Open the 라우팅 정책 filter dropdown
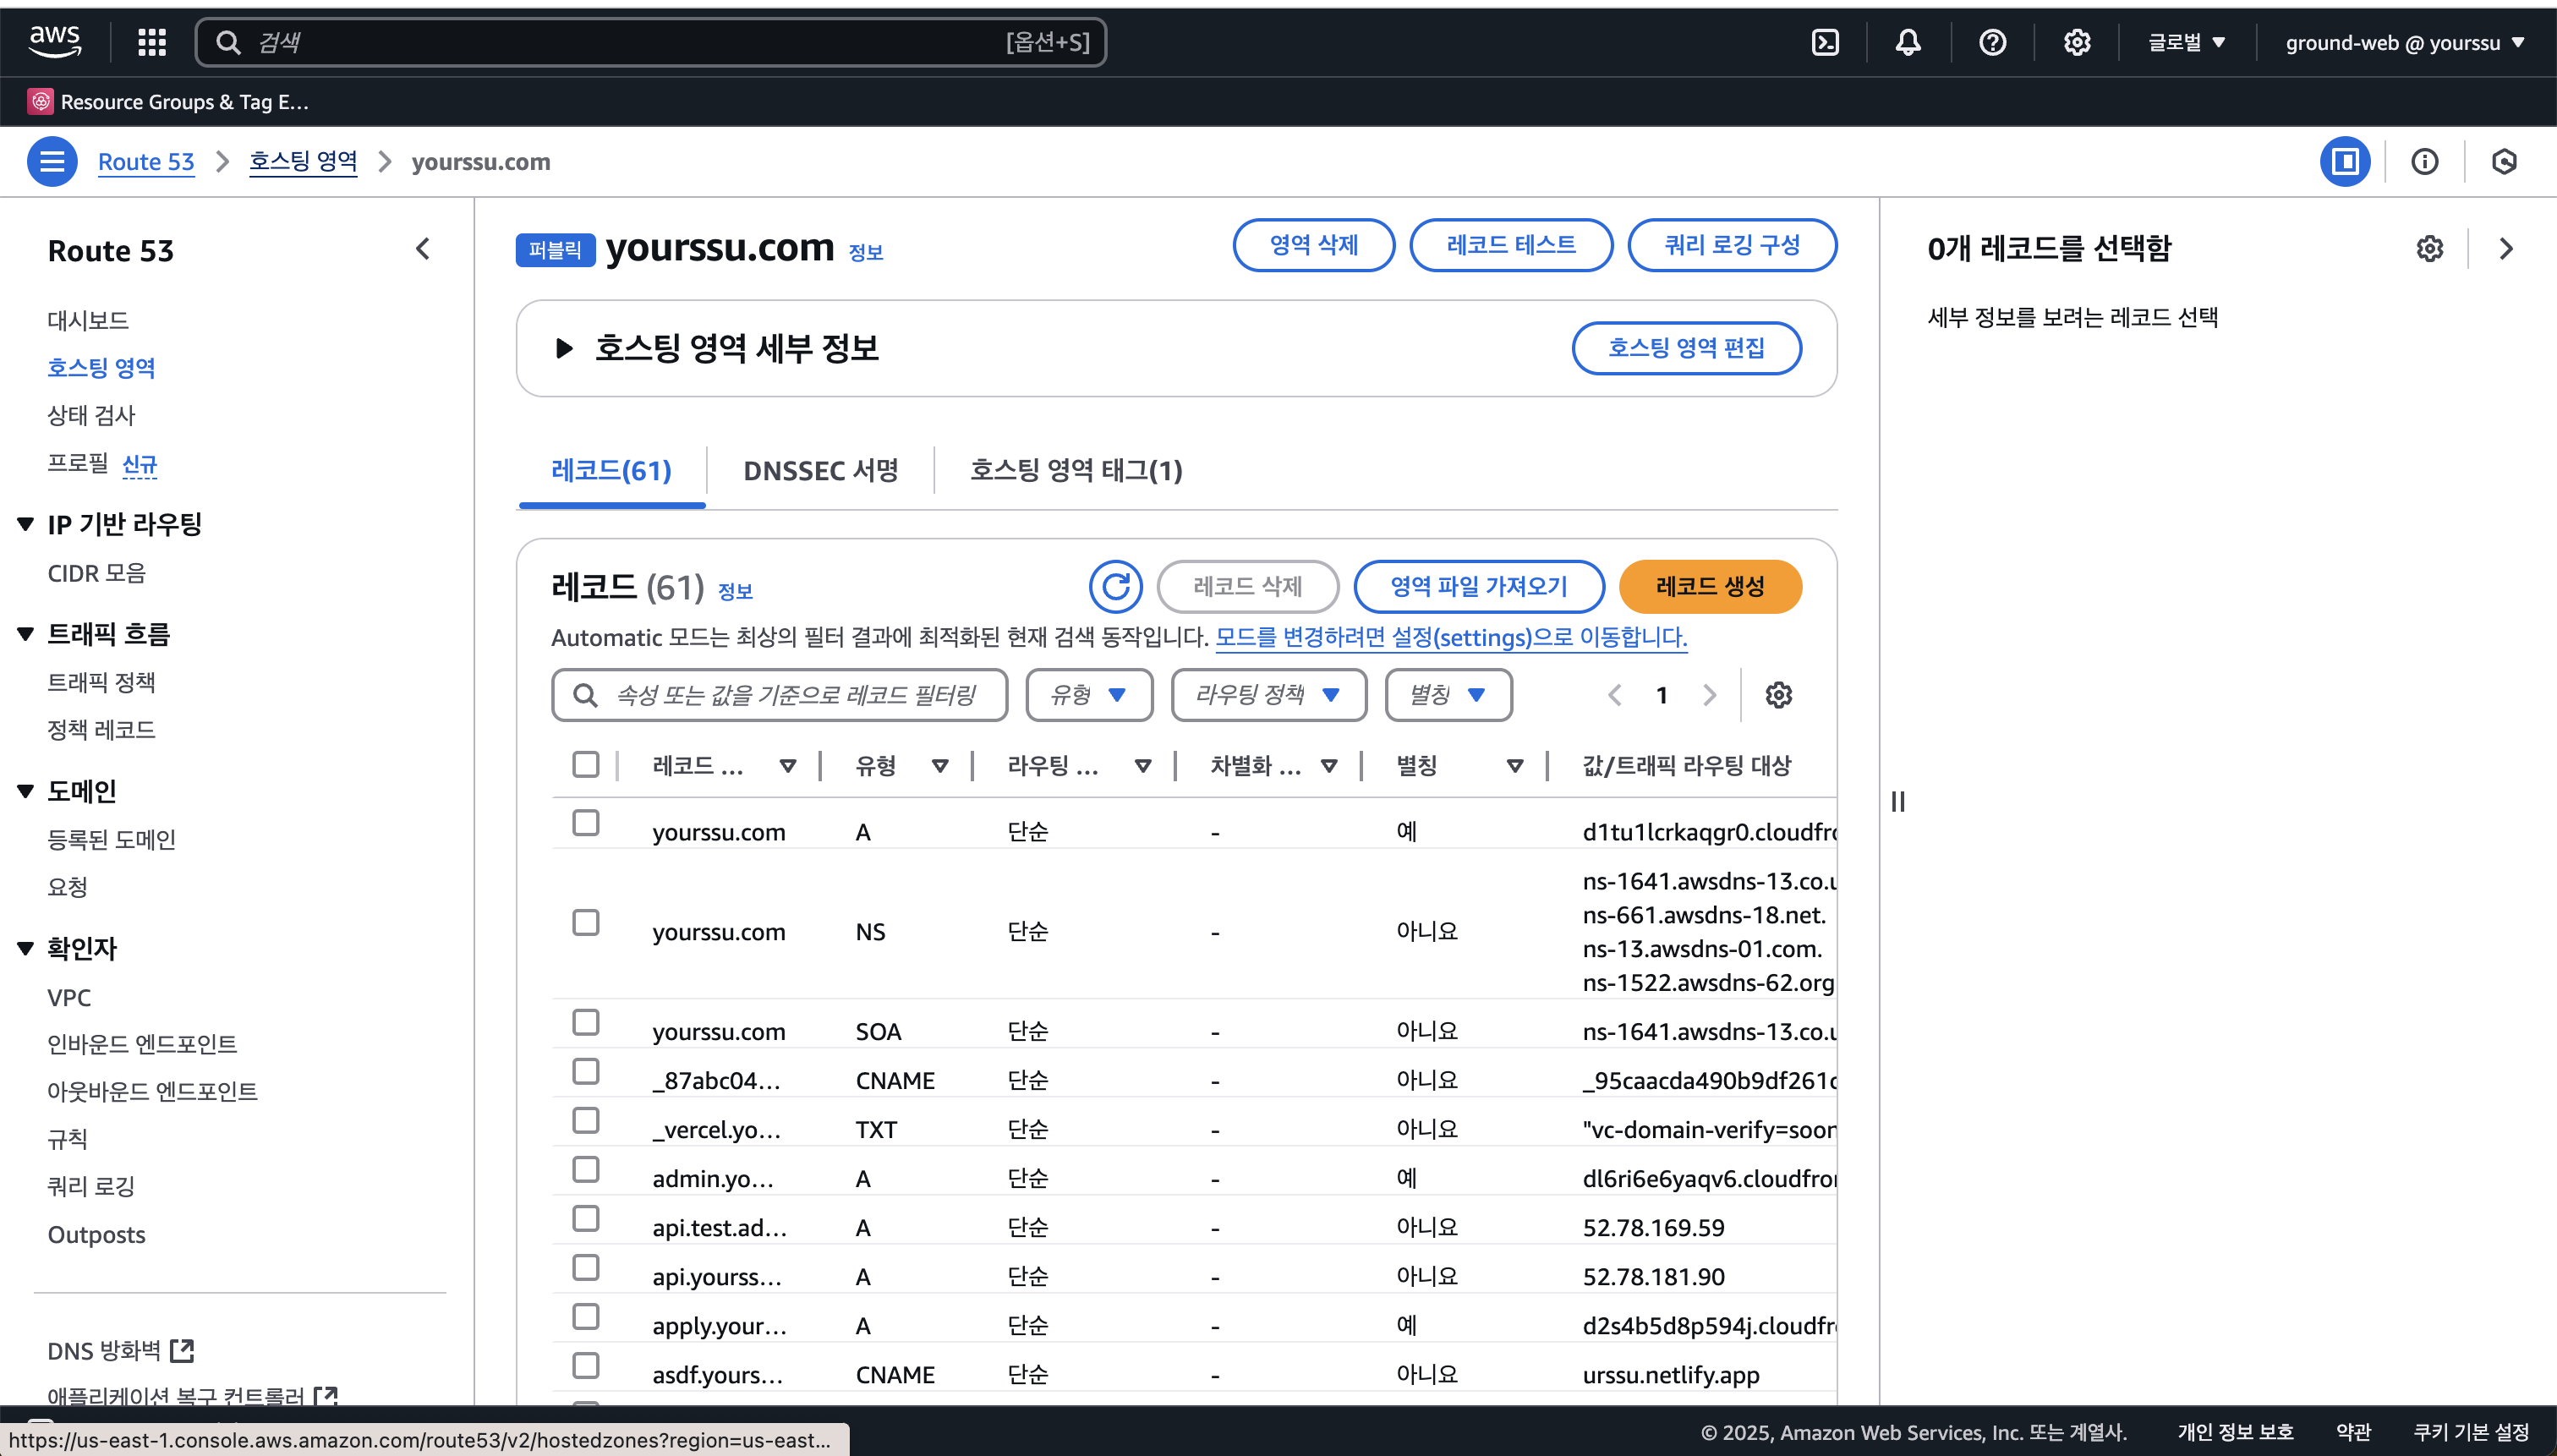 (1268, 695)
